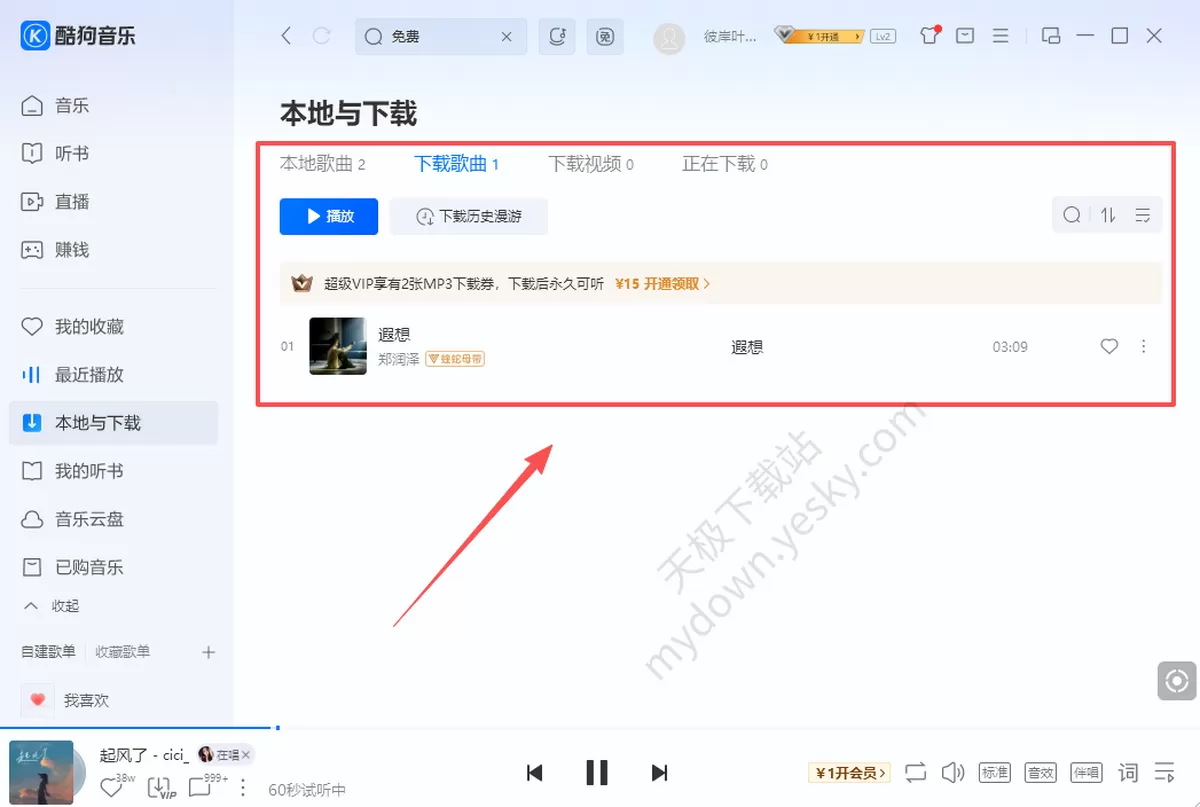The width and height of the screenshot is (1200, 807).
Task: Click the 免 free-listening icon
Action: [605, 37]
